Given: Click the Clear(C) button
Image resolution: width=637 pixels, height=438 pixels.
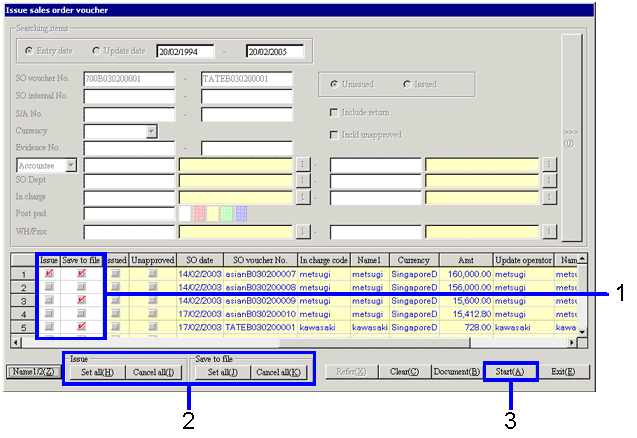Looking at the screenshot, I should pos(405,372).
